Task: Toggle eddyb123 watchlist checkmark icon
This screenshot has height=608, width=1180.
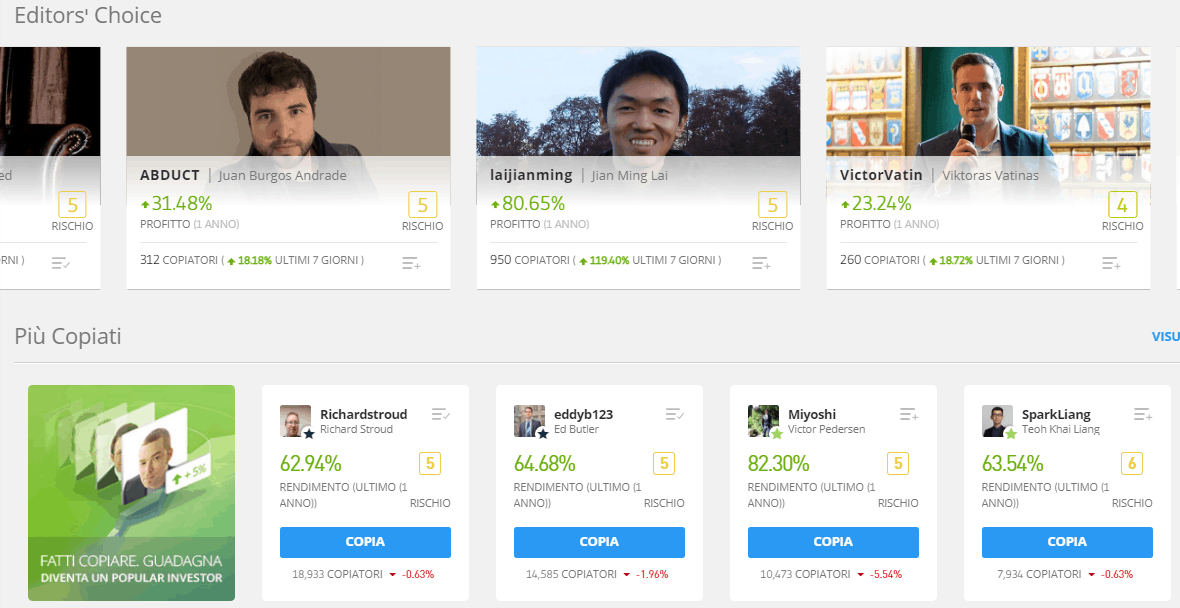Action: click(675, 414)
